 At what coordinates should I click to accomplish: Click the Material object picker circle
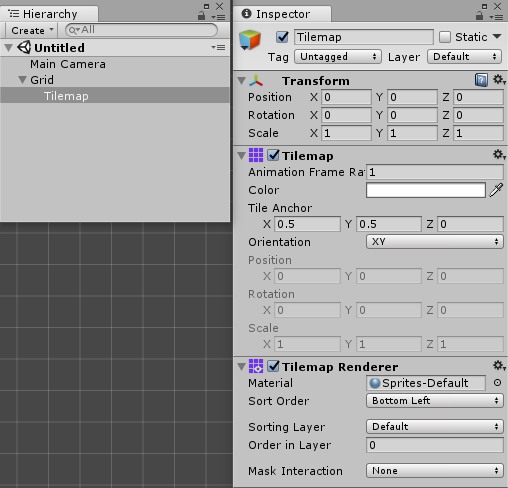point(497,383)
